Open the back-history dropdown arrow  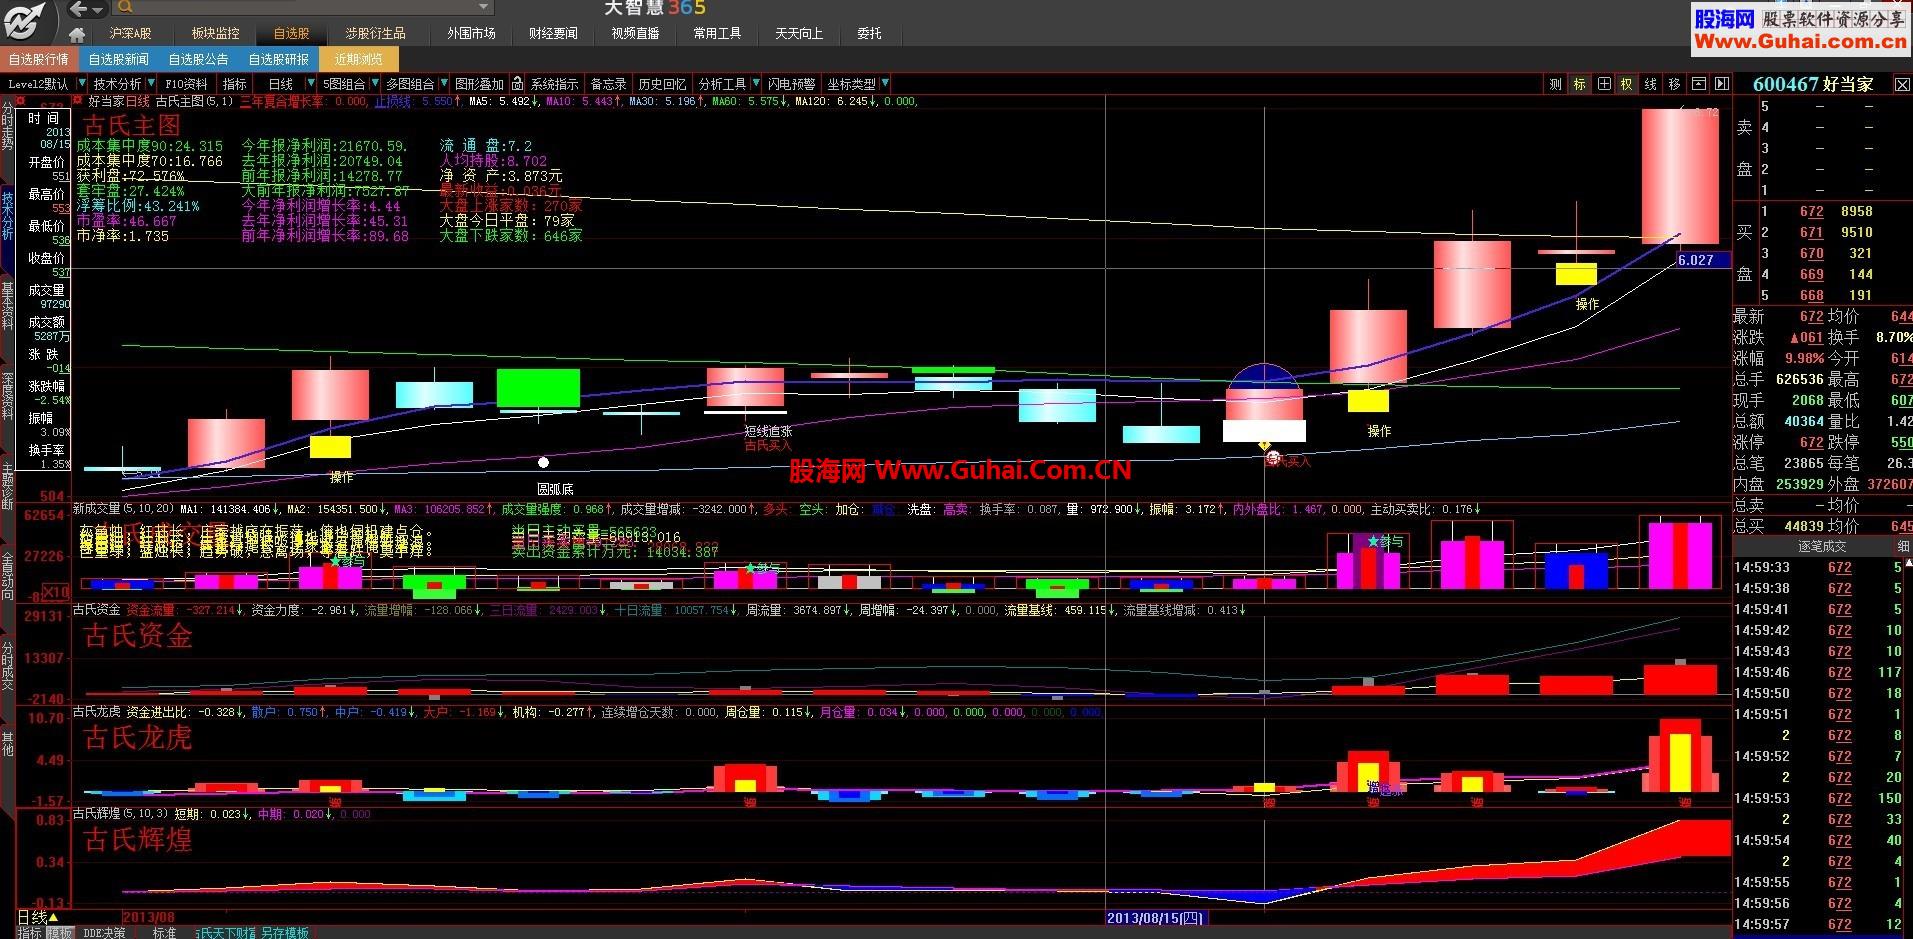[x=98, y=9]
